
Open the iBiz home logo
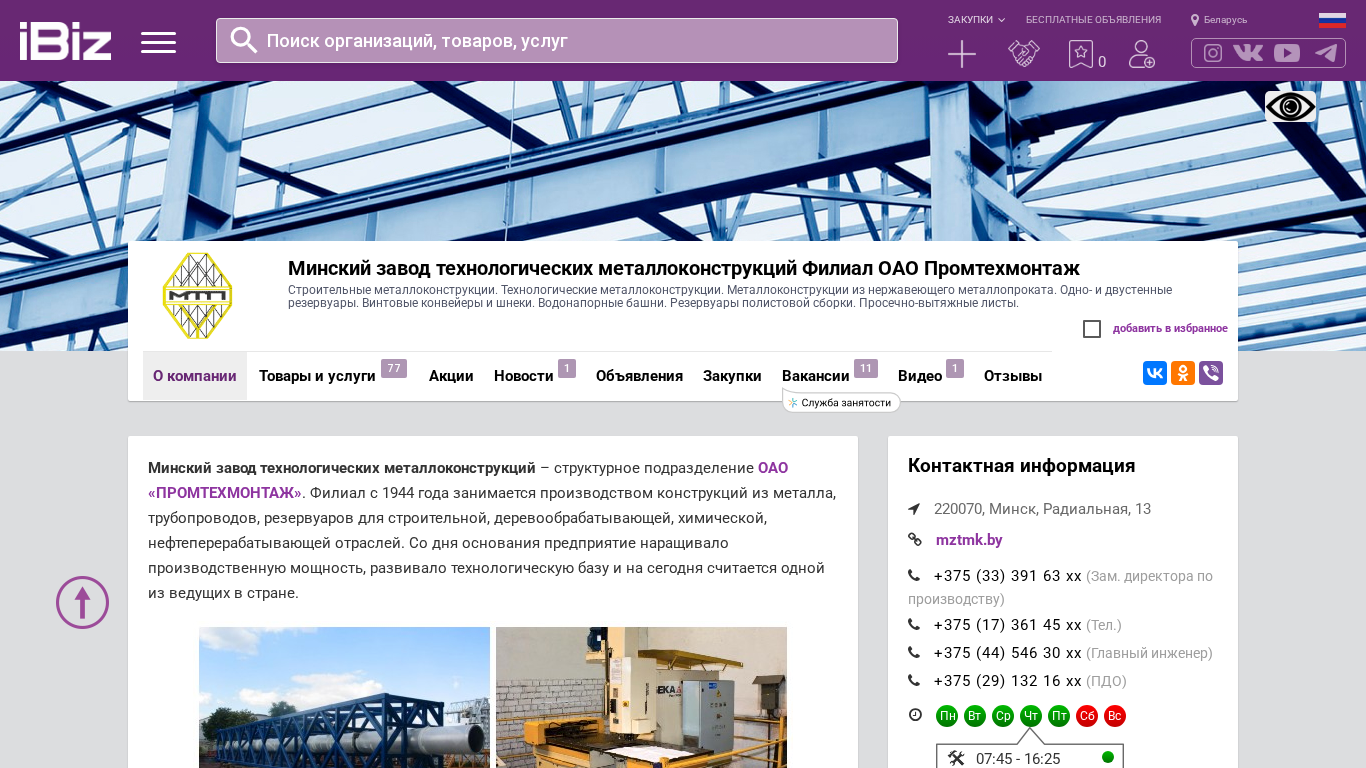pyautogui.click(x=65, y=41)
